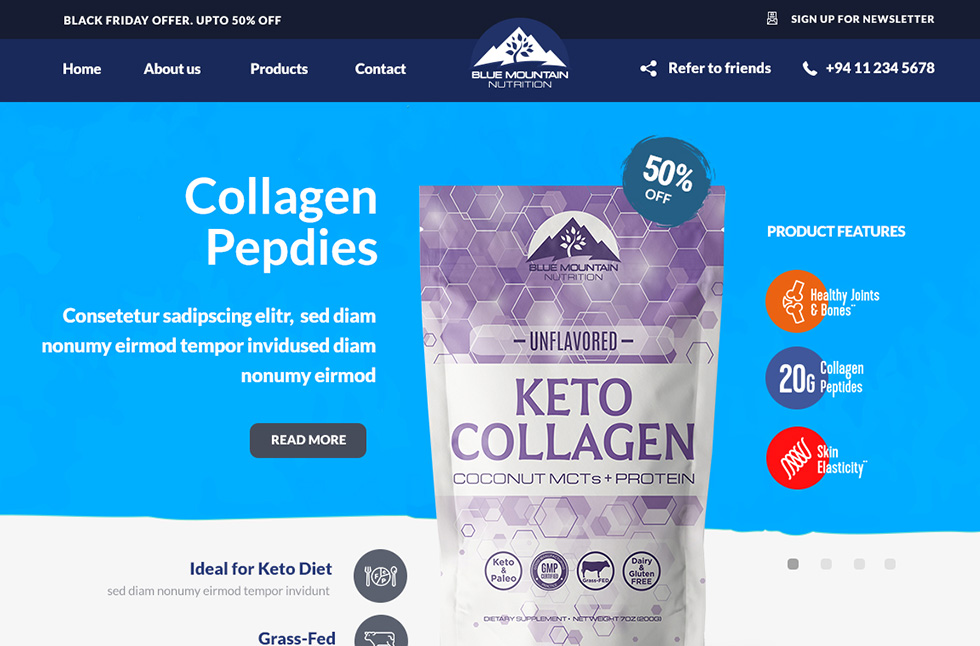This screenshot has height=646, width=980.
Task: Open the Products menu
Action: click(x=279, y=69)
